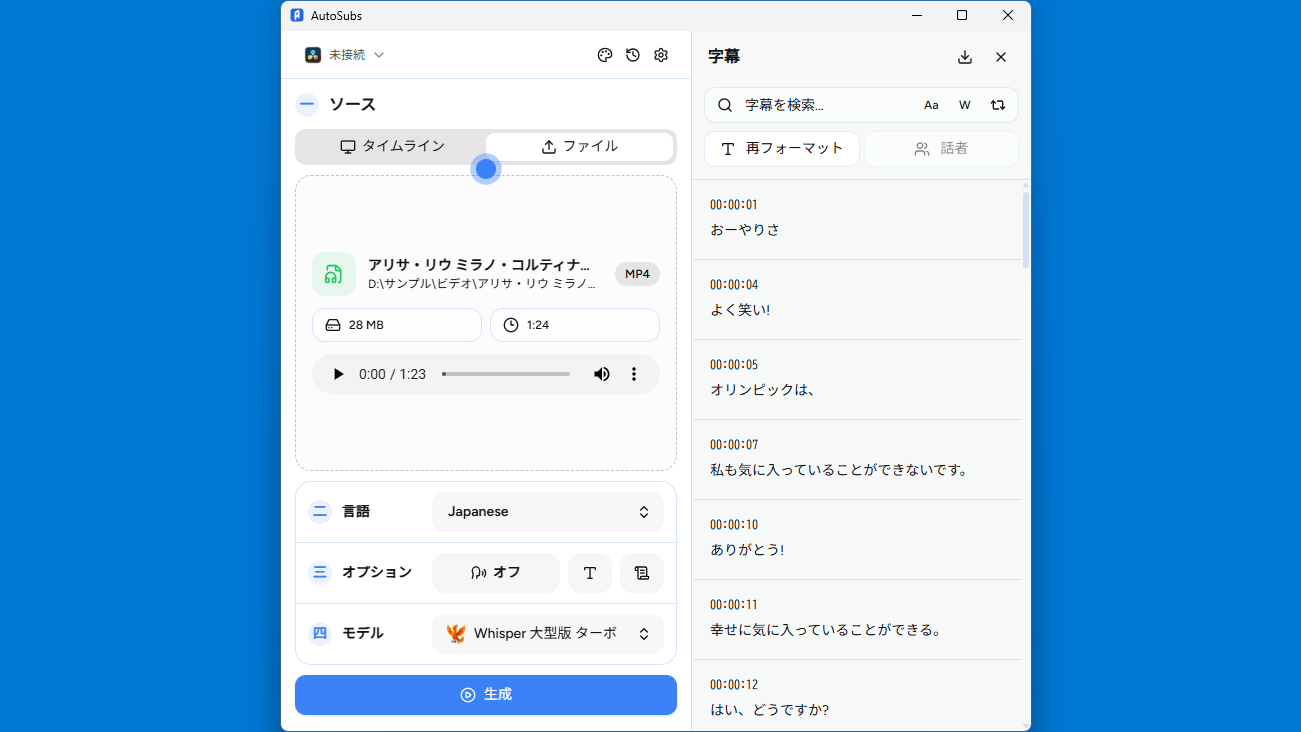The height and width of the screenshot is (732, 1301).
Task: Select subtitle 幸せに気に入っていることができる。
Action: click(827, 630)
